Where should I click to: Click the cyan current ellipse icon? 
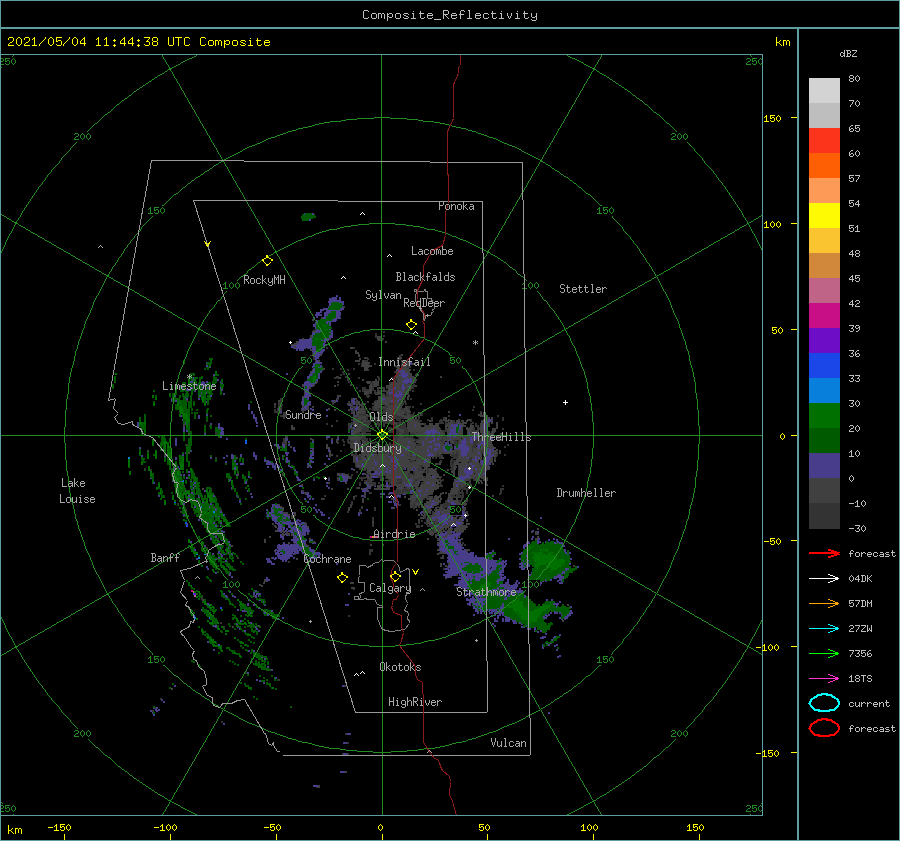tap(824, 703)
